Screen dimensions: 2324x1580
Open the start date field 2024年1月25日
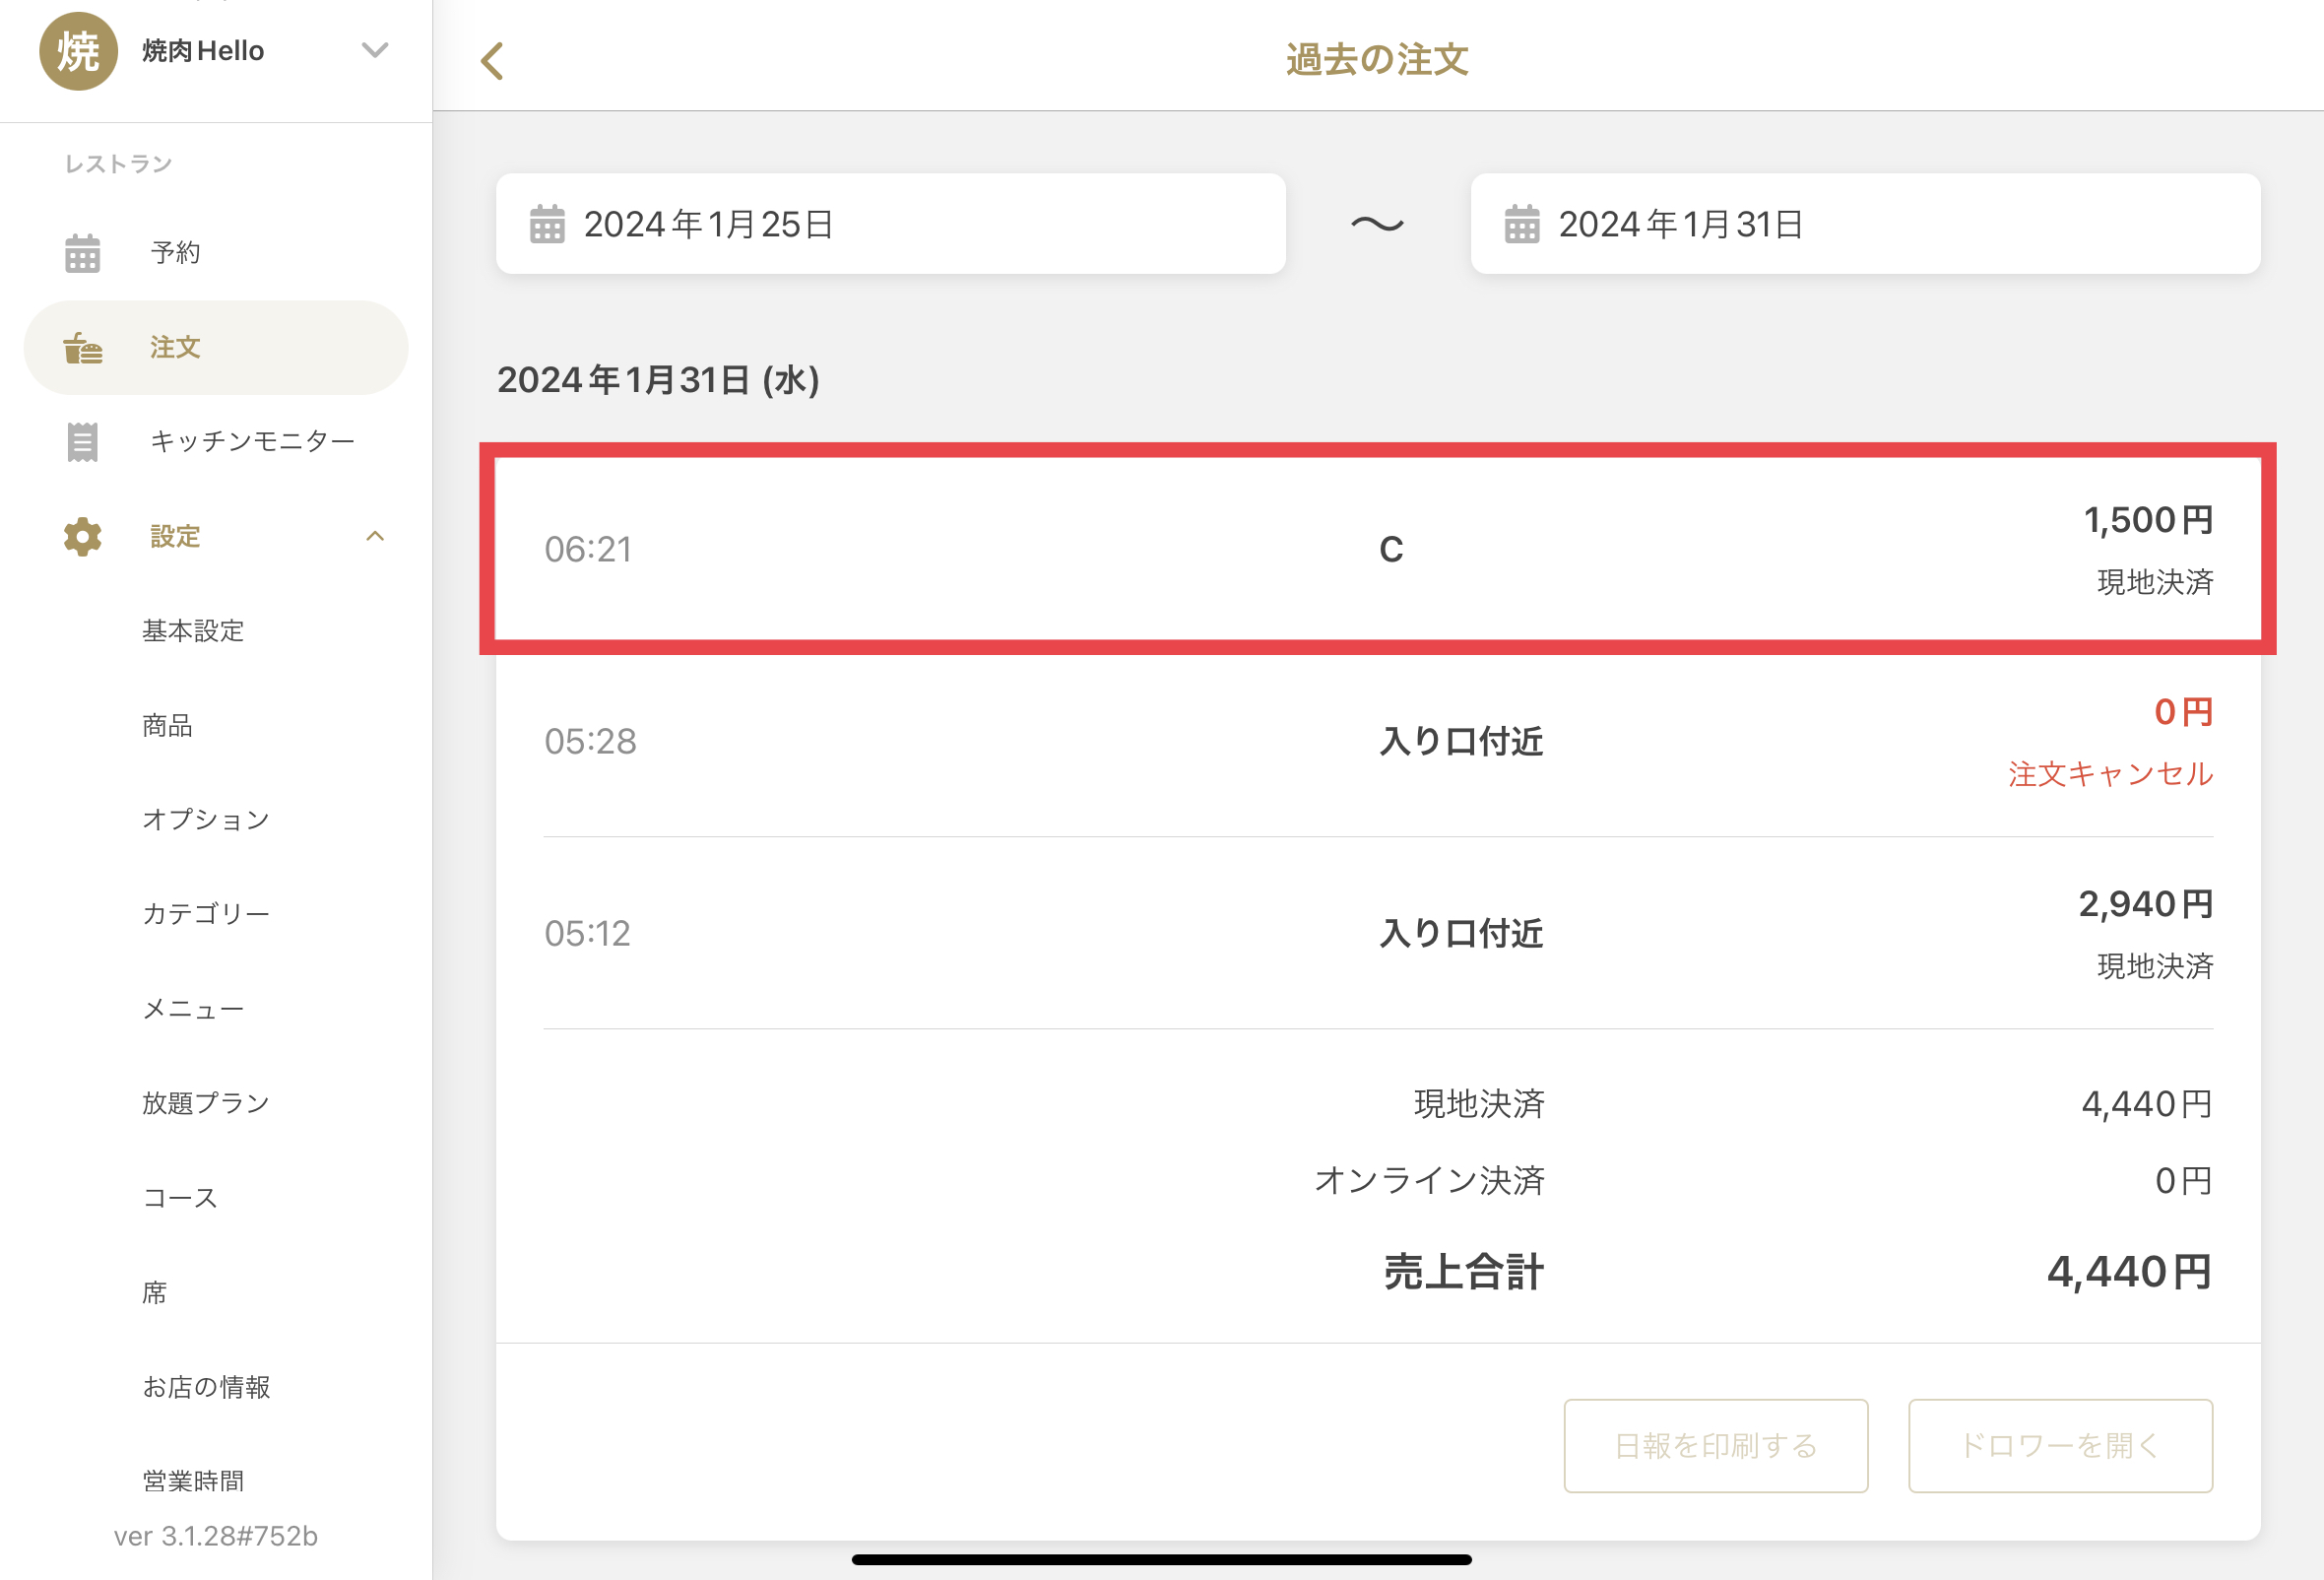(x=890, y=224)
